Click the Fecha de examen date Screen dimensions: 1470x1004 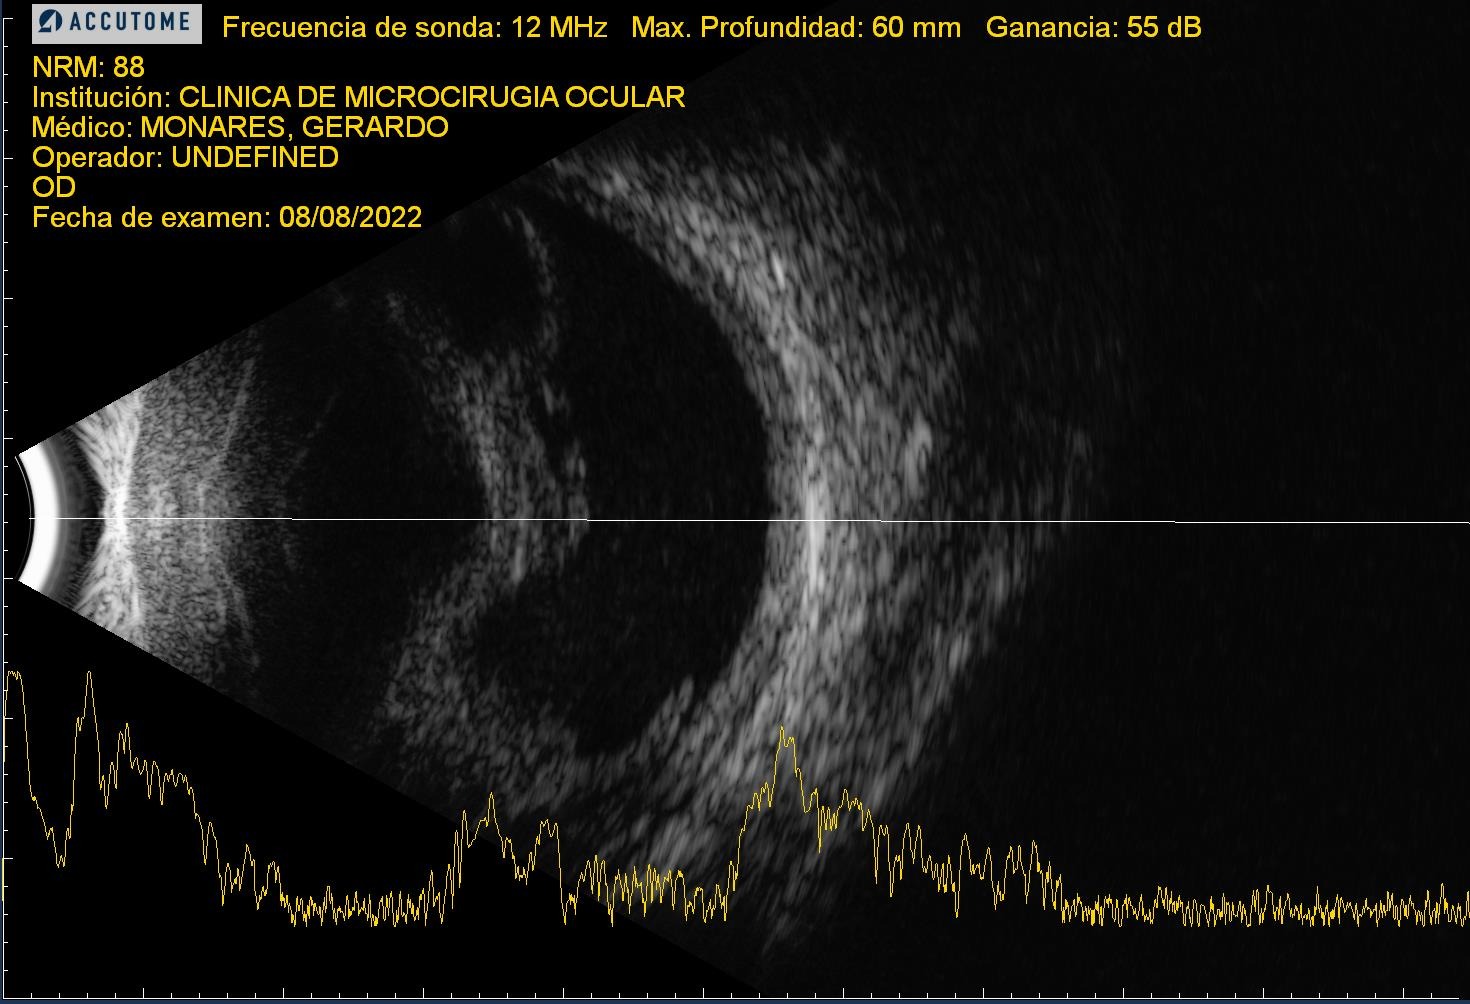click(227, 217)
